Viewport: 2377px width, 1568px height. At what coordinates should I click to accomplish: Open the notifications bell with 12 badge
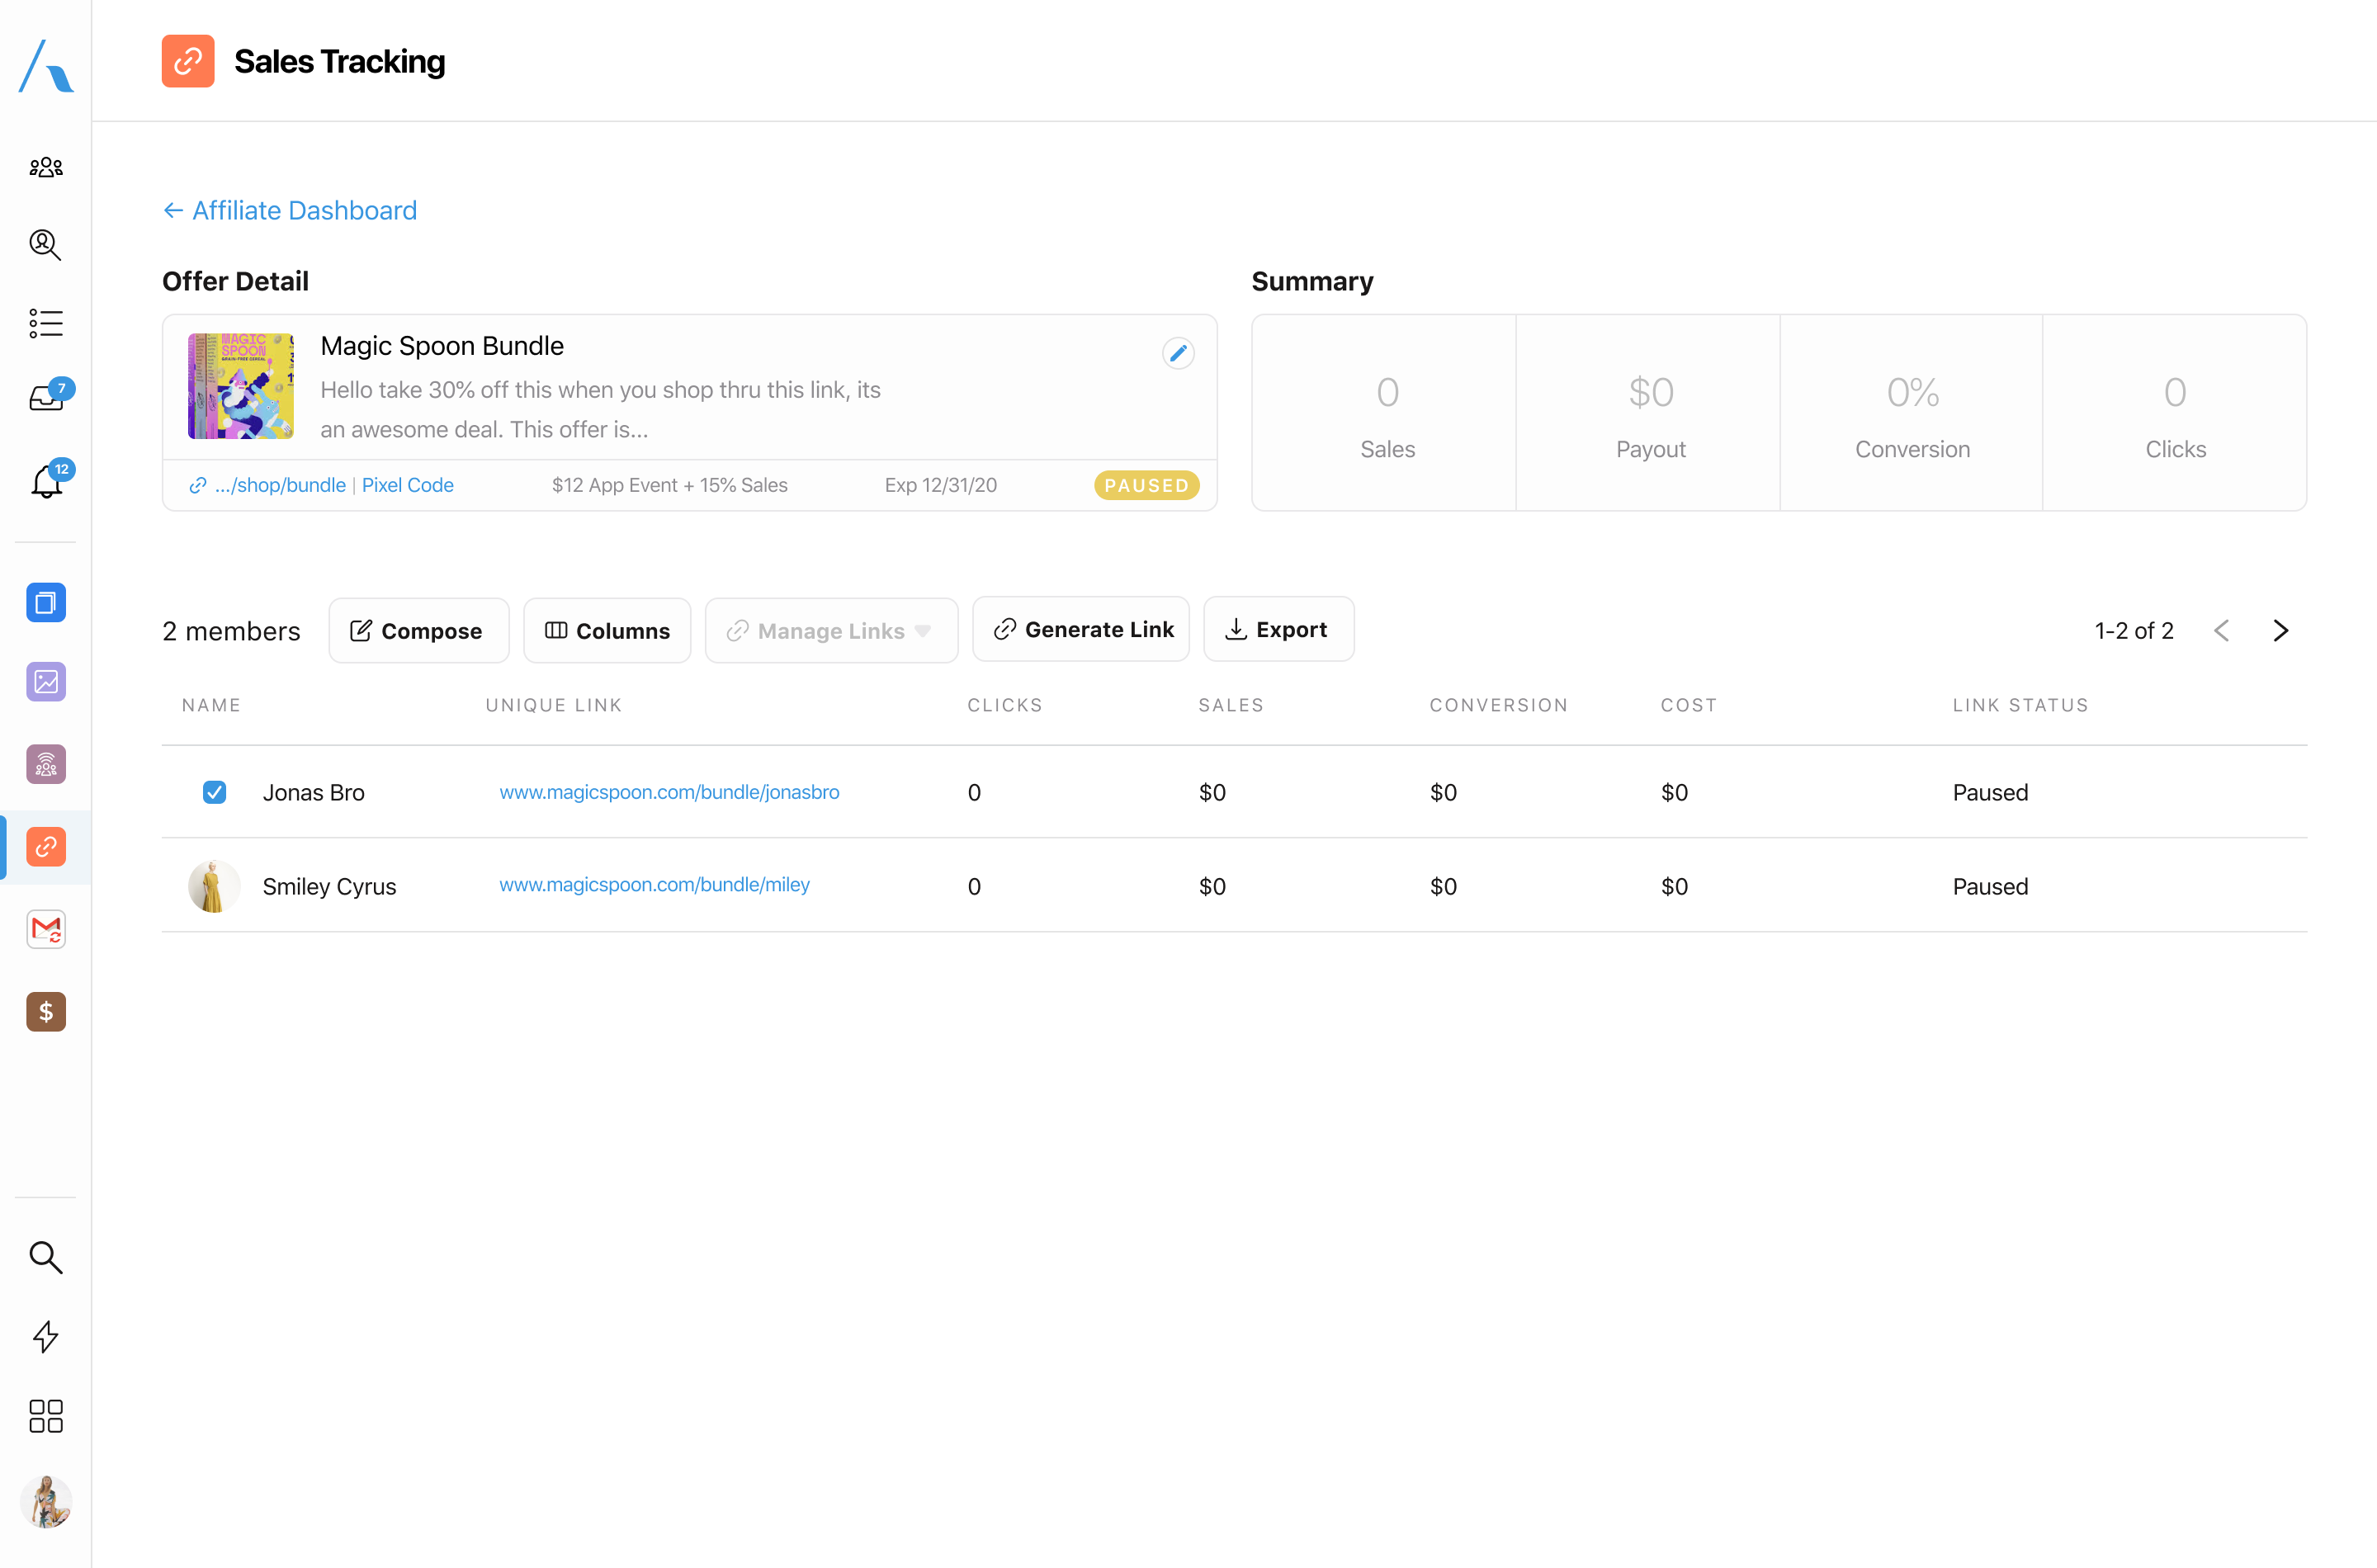point(46,482)
